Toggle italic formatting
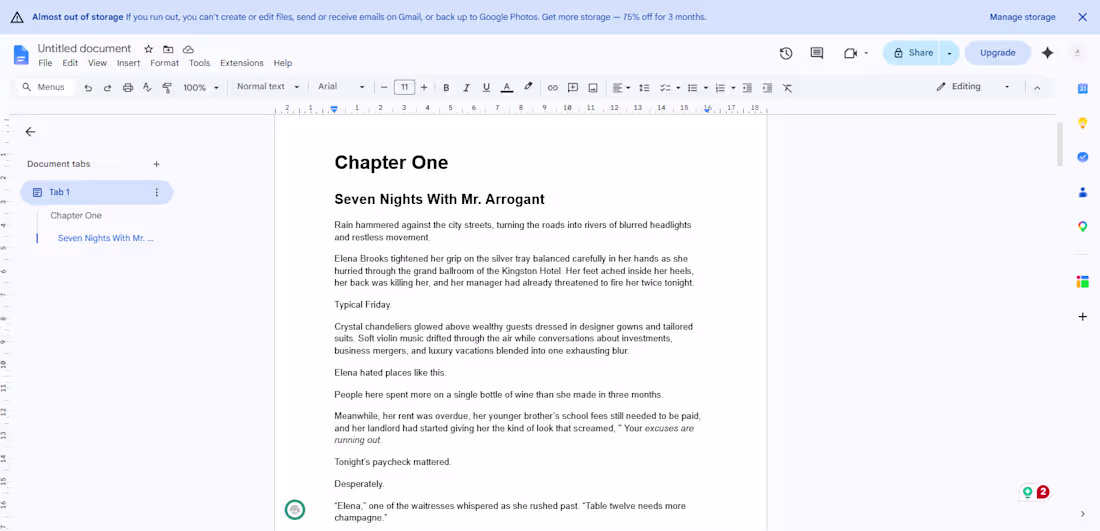This screenshot has height=531, width=1100. (x=466, y=88)
